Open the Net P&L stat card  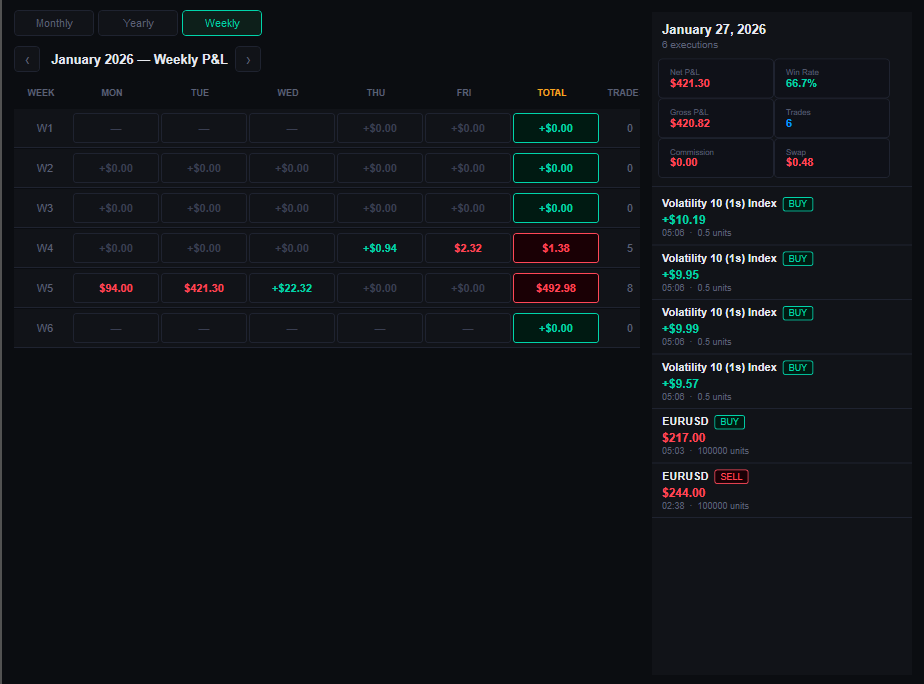pyautogui.click(x=715, y=78)
